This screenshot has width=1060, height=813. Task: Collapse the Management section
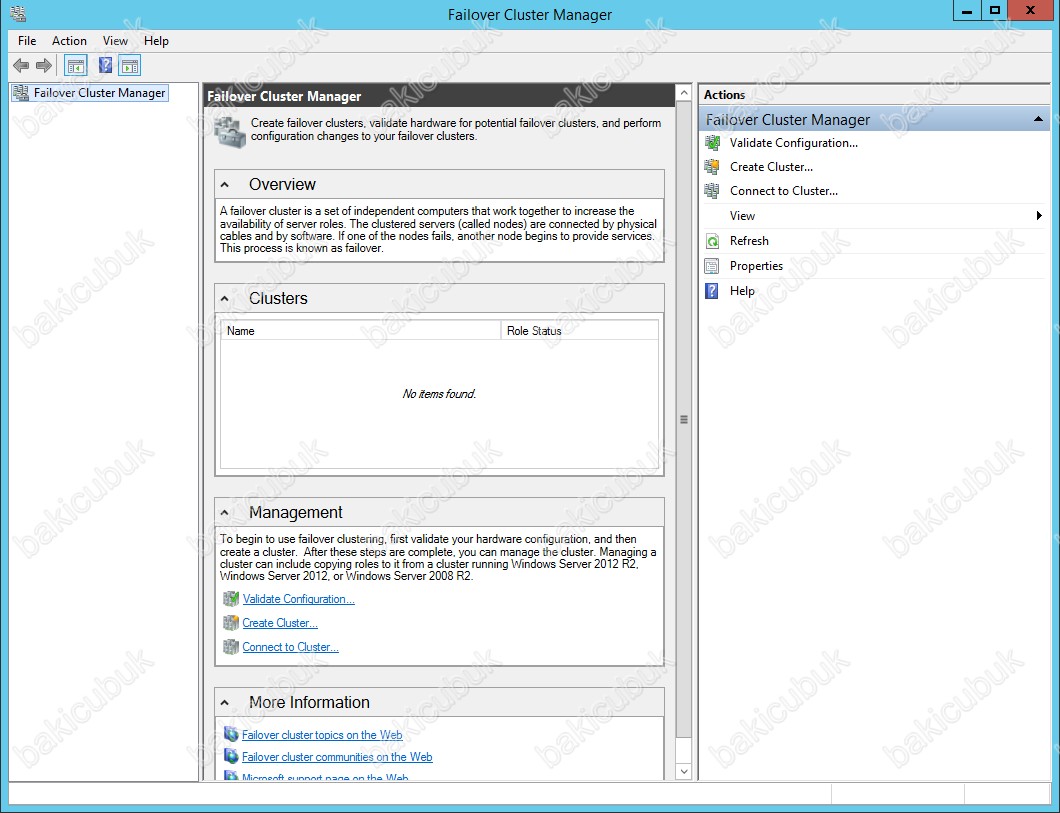point(225,513)
